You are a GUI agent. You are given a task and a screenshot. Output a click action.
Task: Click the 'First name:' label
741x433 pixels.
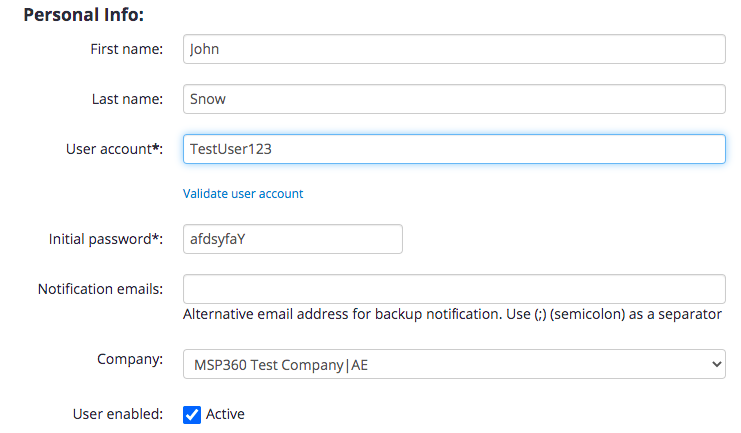(x=127, y=49)
